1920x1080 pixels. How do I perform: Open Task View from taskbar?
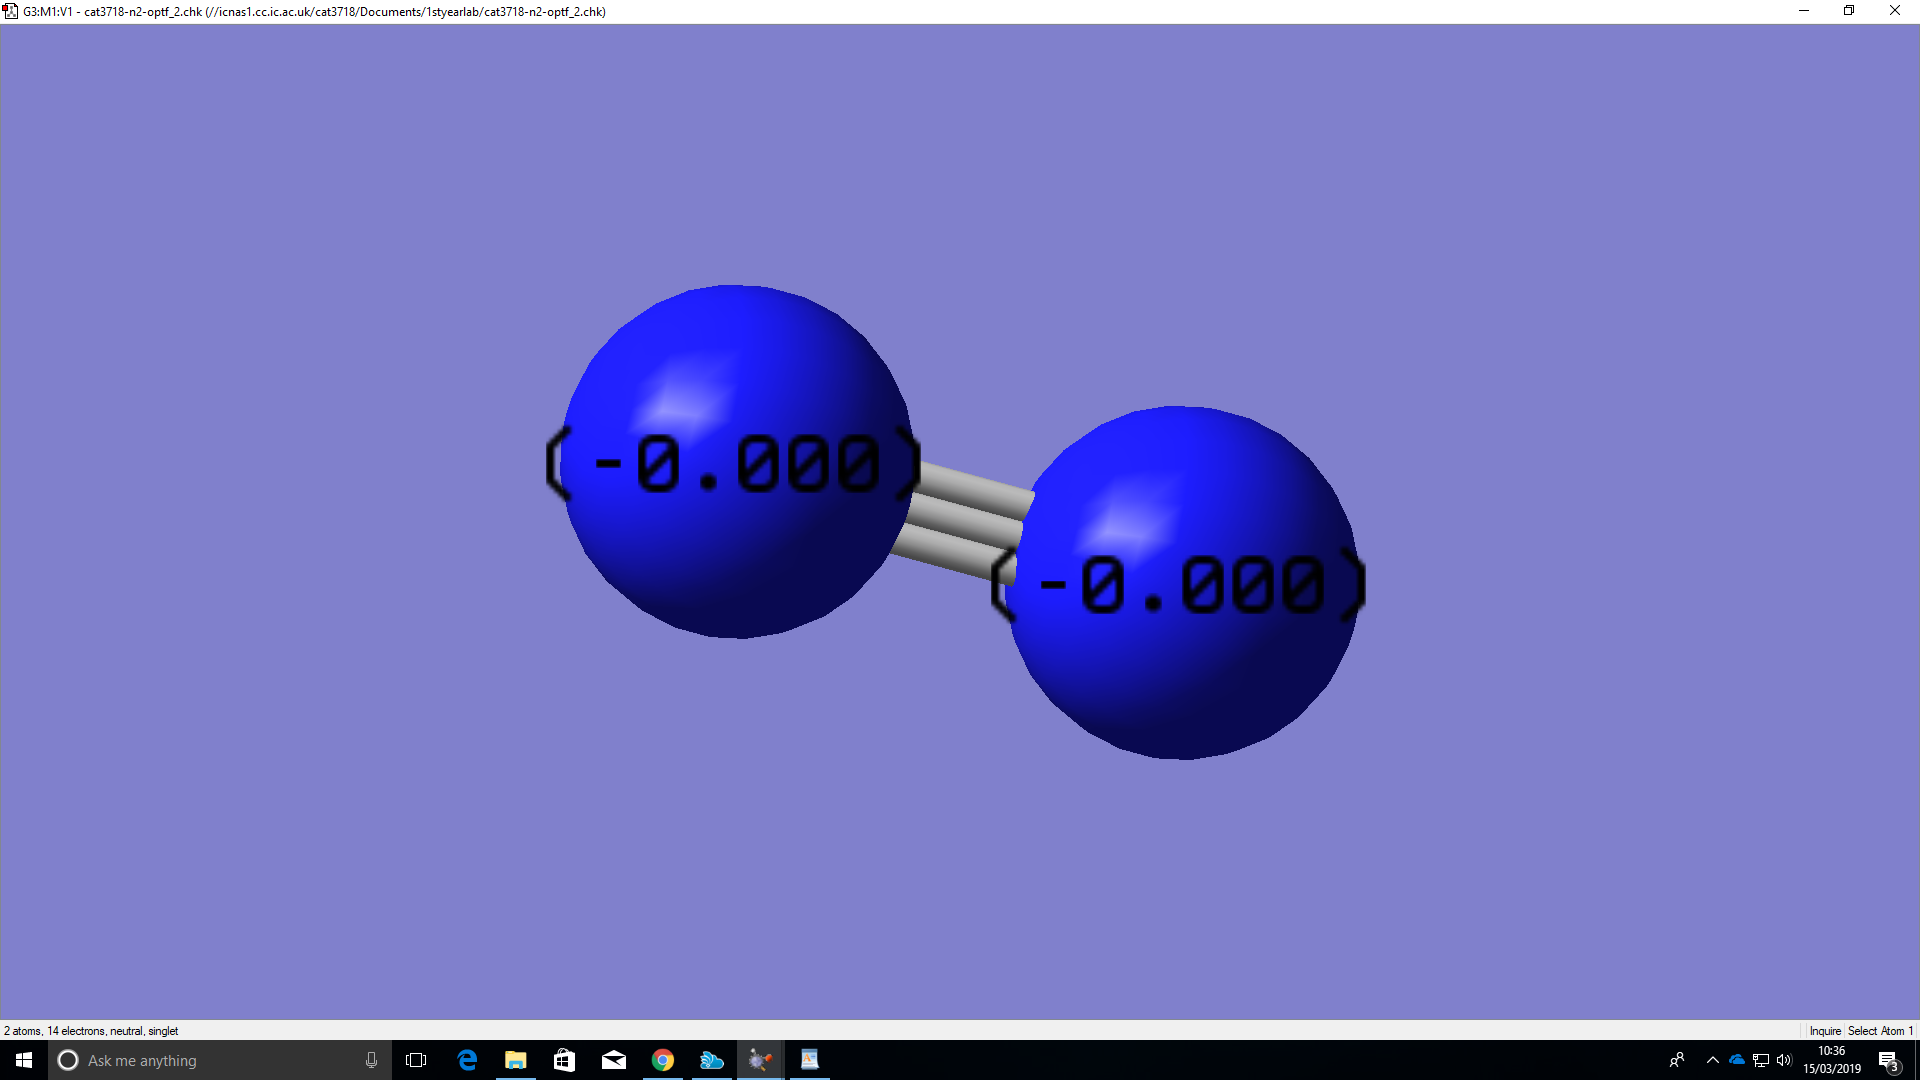click(416, 1060)
